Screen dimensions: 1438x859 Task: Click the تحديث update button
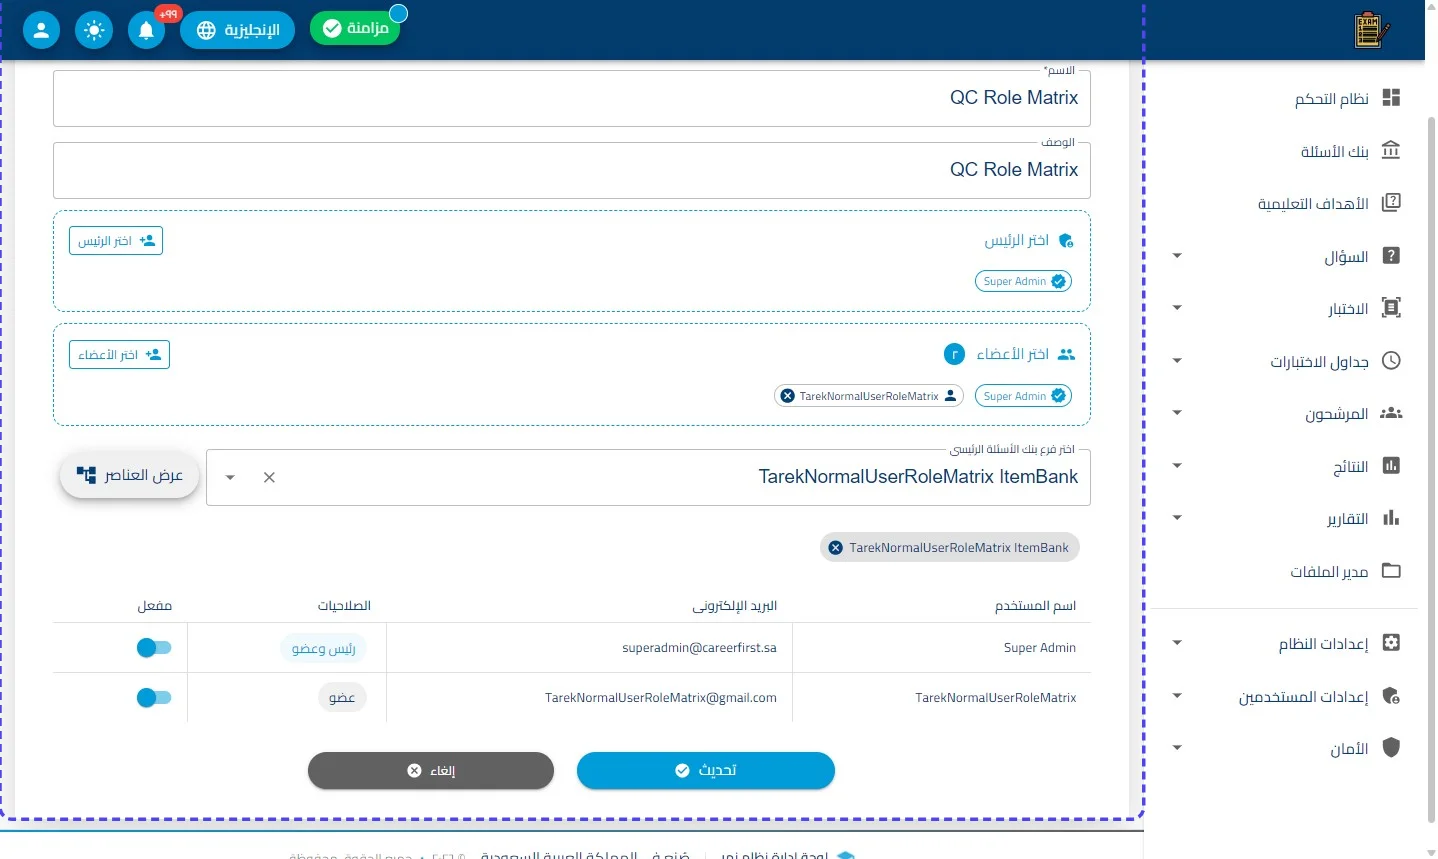coord(706,770)
